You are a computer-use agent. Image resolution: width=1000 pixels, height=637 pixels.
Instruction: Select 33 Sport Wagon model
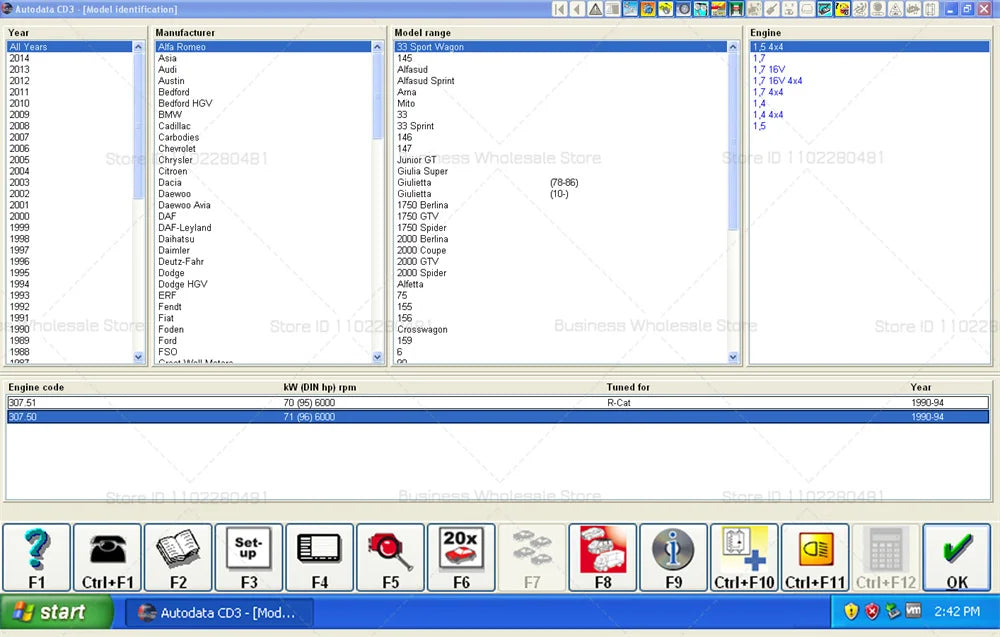[x=561, y=47]
